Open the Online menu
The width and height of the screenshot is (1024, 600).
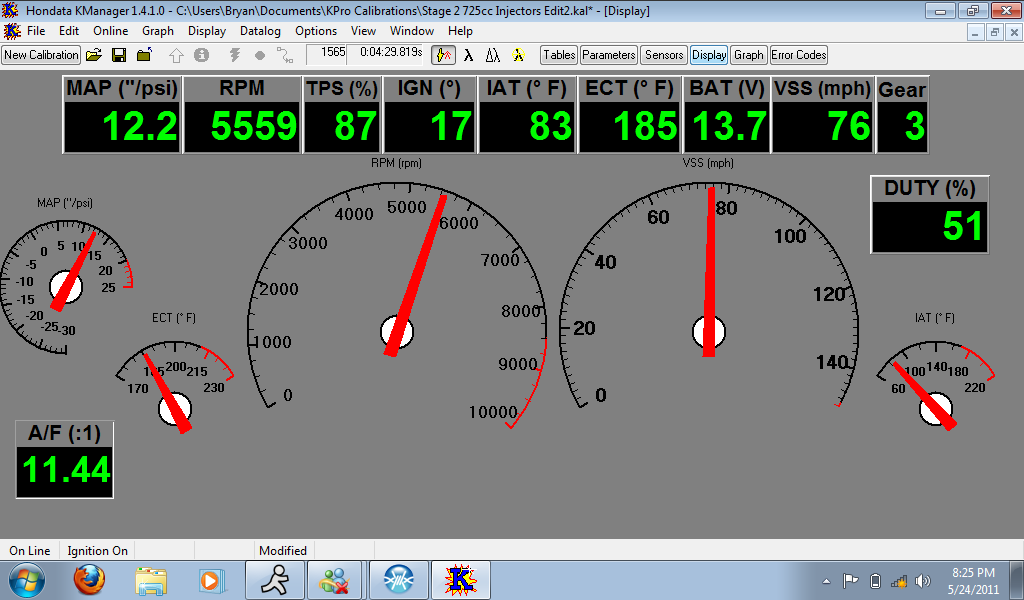111,31
